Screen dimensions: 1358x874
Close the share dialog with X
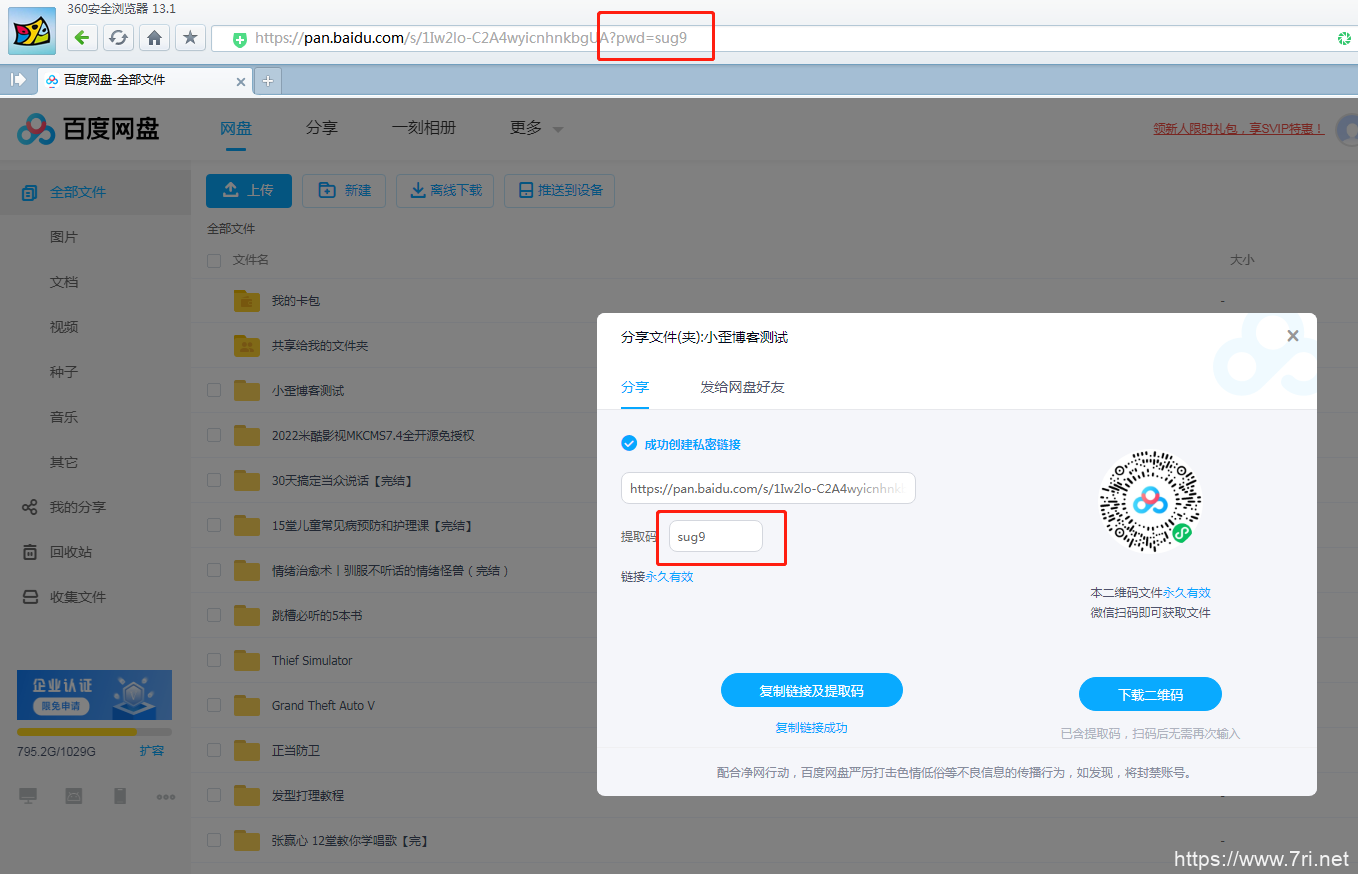coord(1293,336)
